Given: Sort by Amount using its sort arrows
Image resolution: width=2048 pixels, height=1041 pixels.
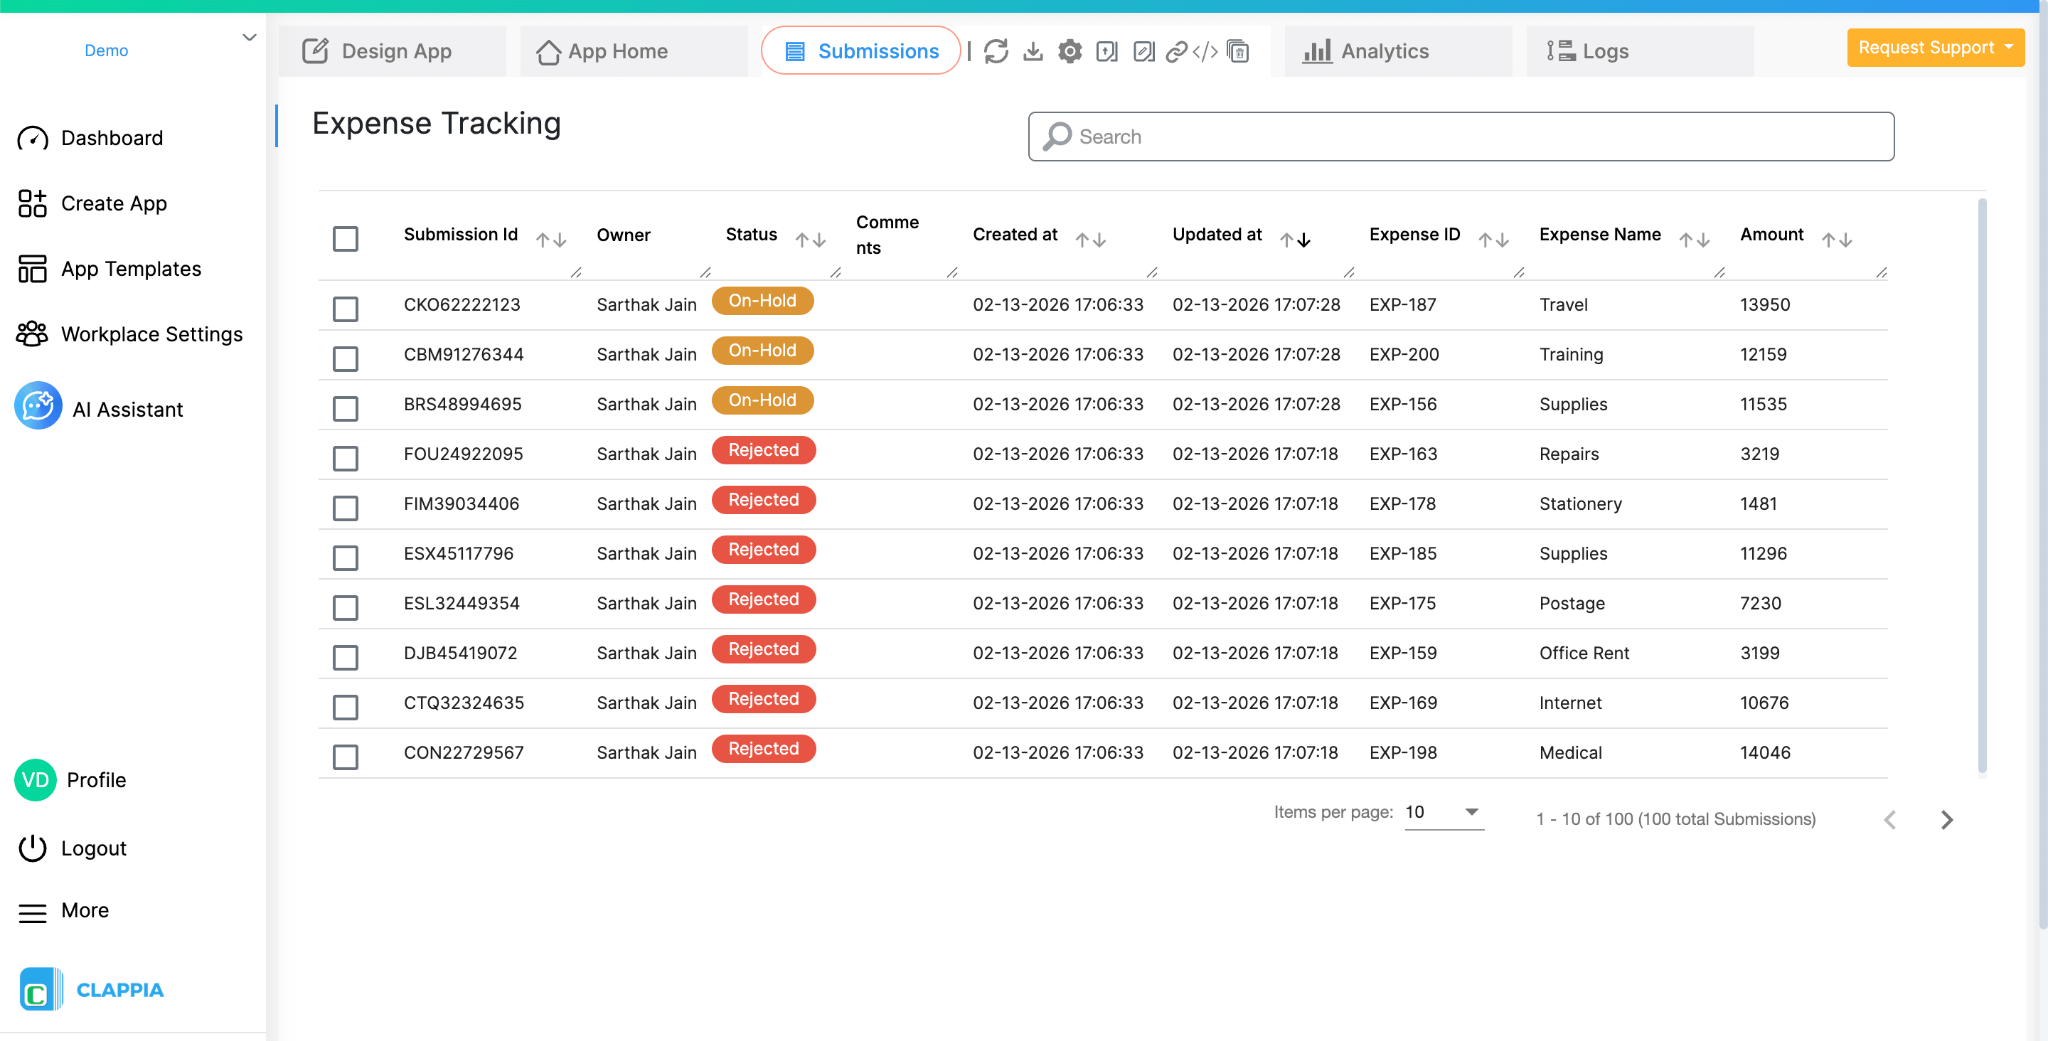Looking at the screenshot, I should pos(1838,239).
